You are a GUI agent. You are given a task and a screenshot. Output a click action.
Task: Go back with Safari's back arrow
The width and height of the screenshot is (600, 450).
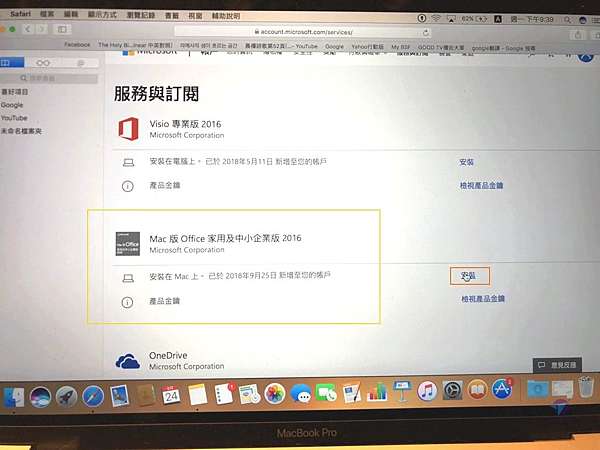28,29
